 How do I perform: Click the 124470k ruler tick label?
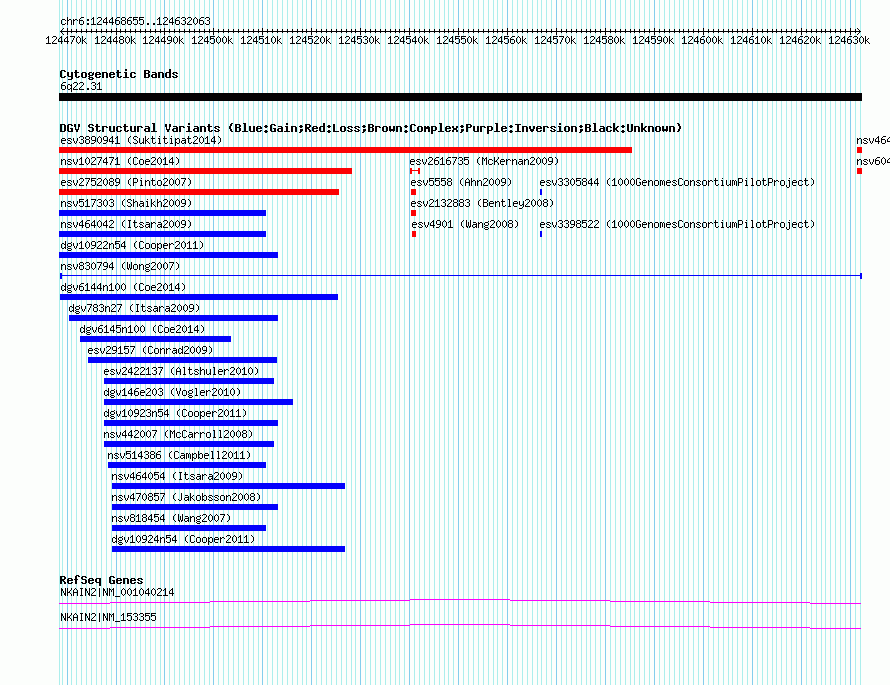pyautogui.click(x=66, y=40)
